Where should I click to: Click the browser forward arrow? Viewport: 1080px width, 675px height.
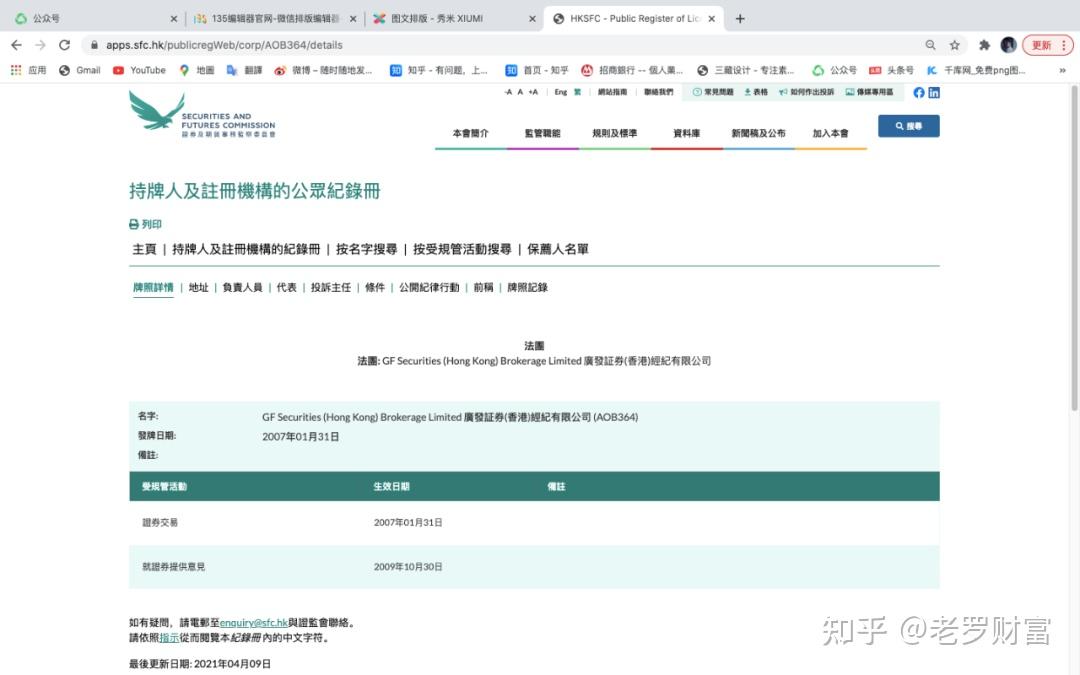41,45
